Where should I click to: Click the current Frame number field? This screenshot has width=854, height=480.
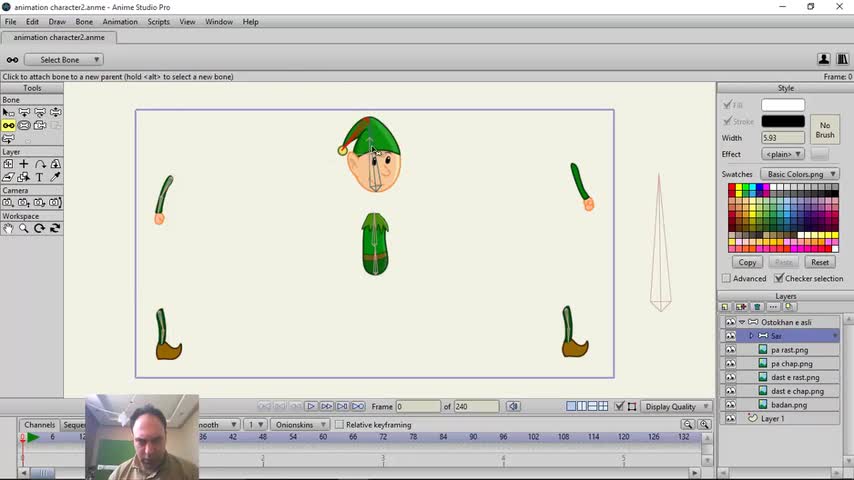pyautogui.click(x=418, y=406)
